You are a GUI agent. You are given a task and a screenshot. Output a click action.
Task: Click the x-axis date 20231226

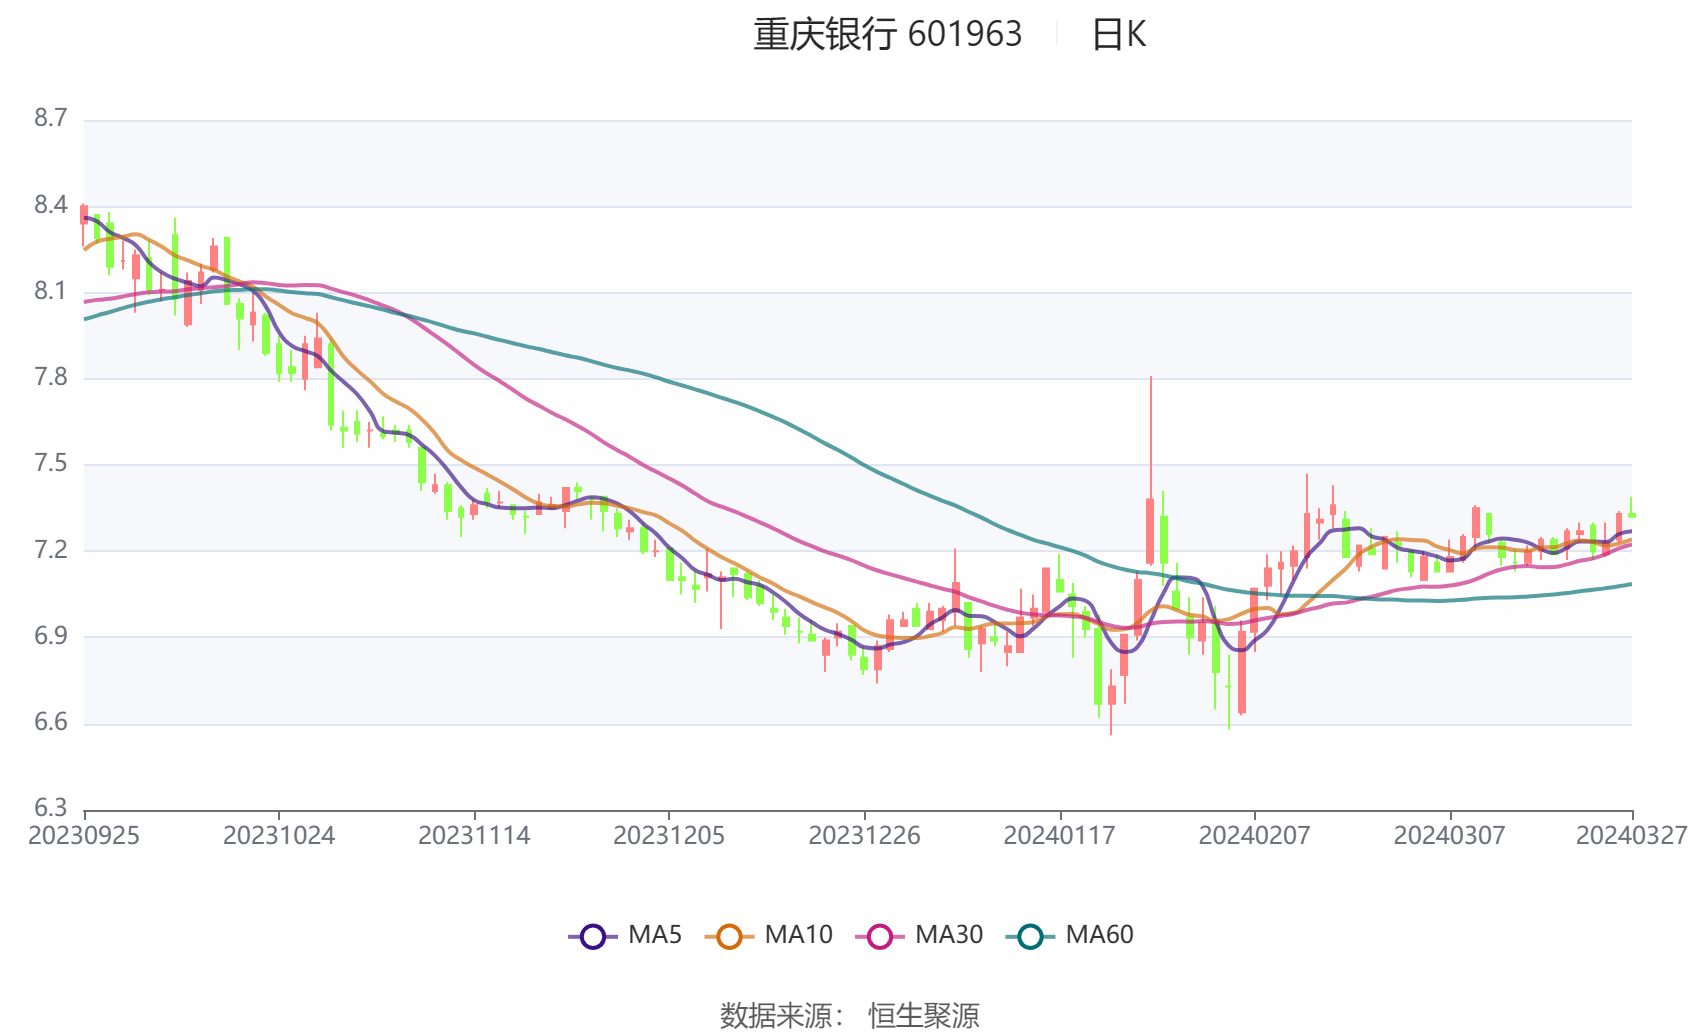click(864, 836)
